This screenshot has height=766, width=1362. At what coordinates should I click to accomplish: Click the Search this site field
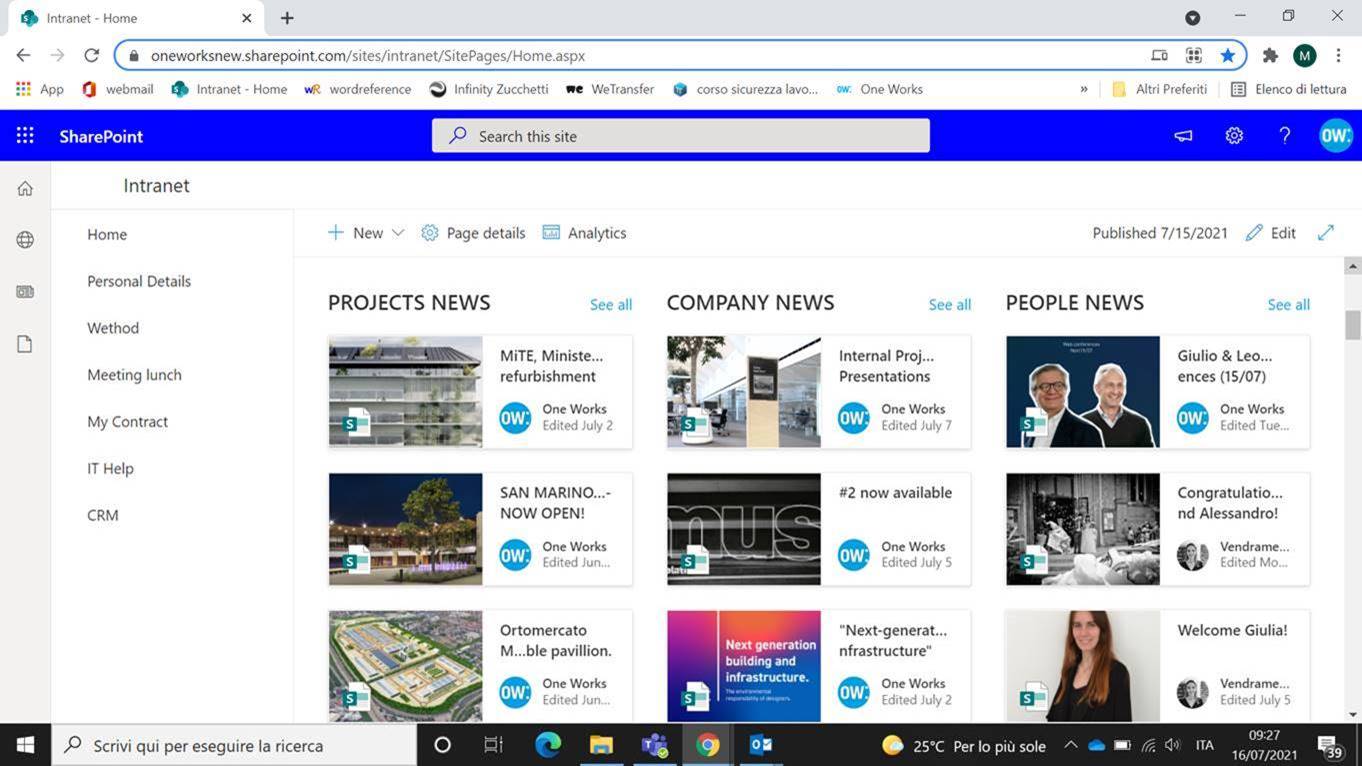680,135
